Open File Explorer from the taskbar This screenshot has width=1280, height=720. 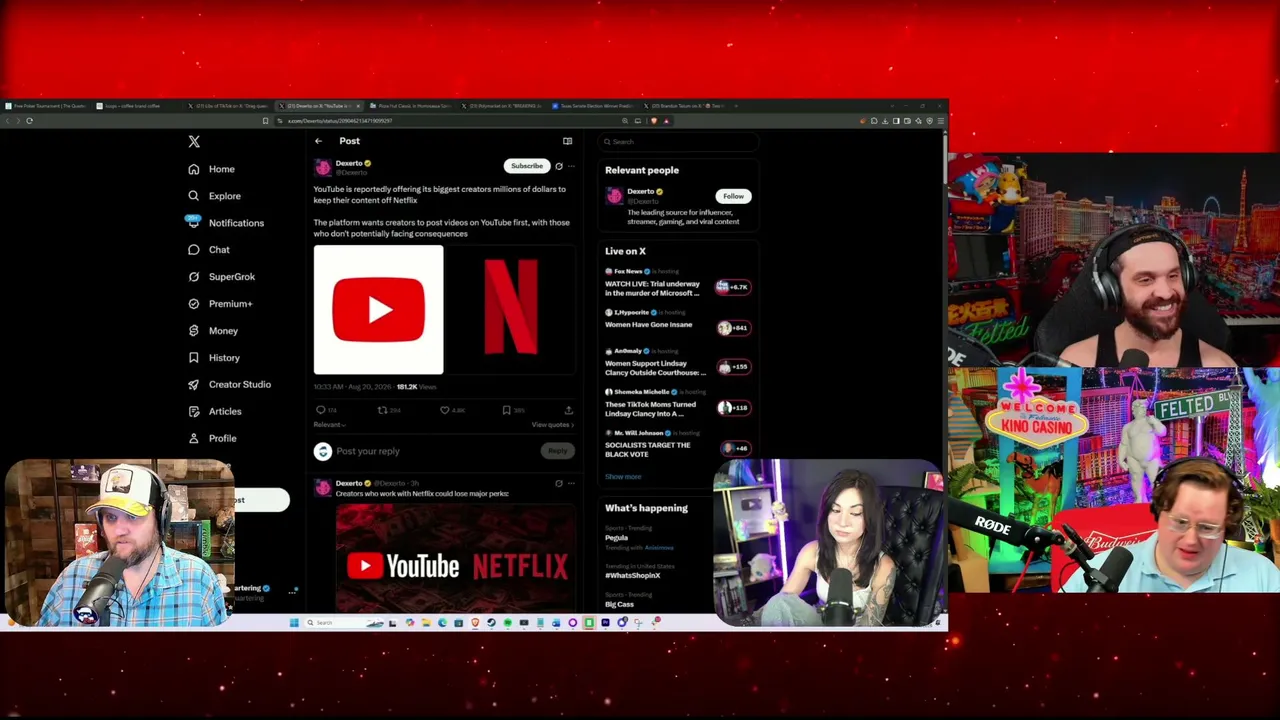click(x=426, y=623)
